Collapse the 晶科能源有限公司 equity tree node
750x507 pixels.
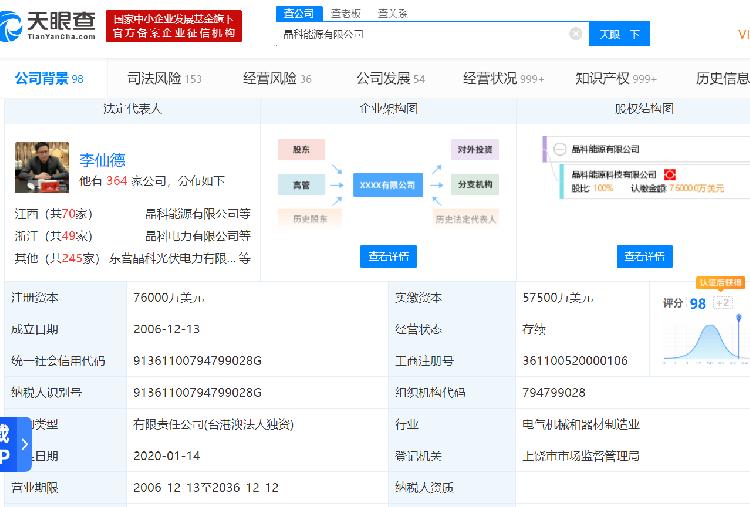coord(560,149)
